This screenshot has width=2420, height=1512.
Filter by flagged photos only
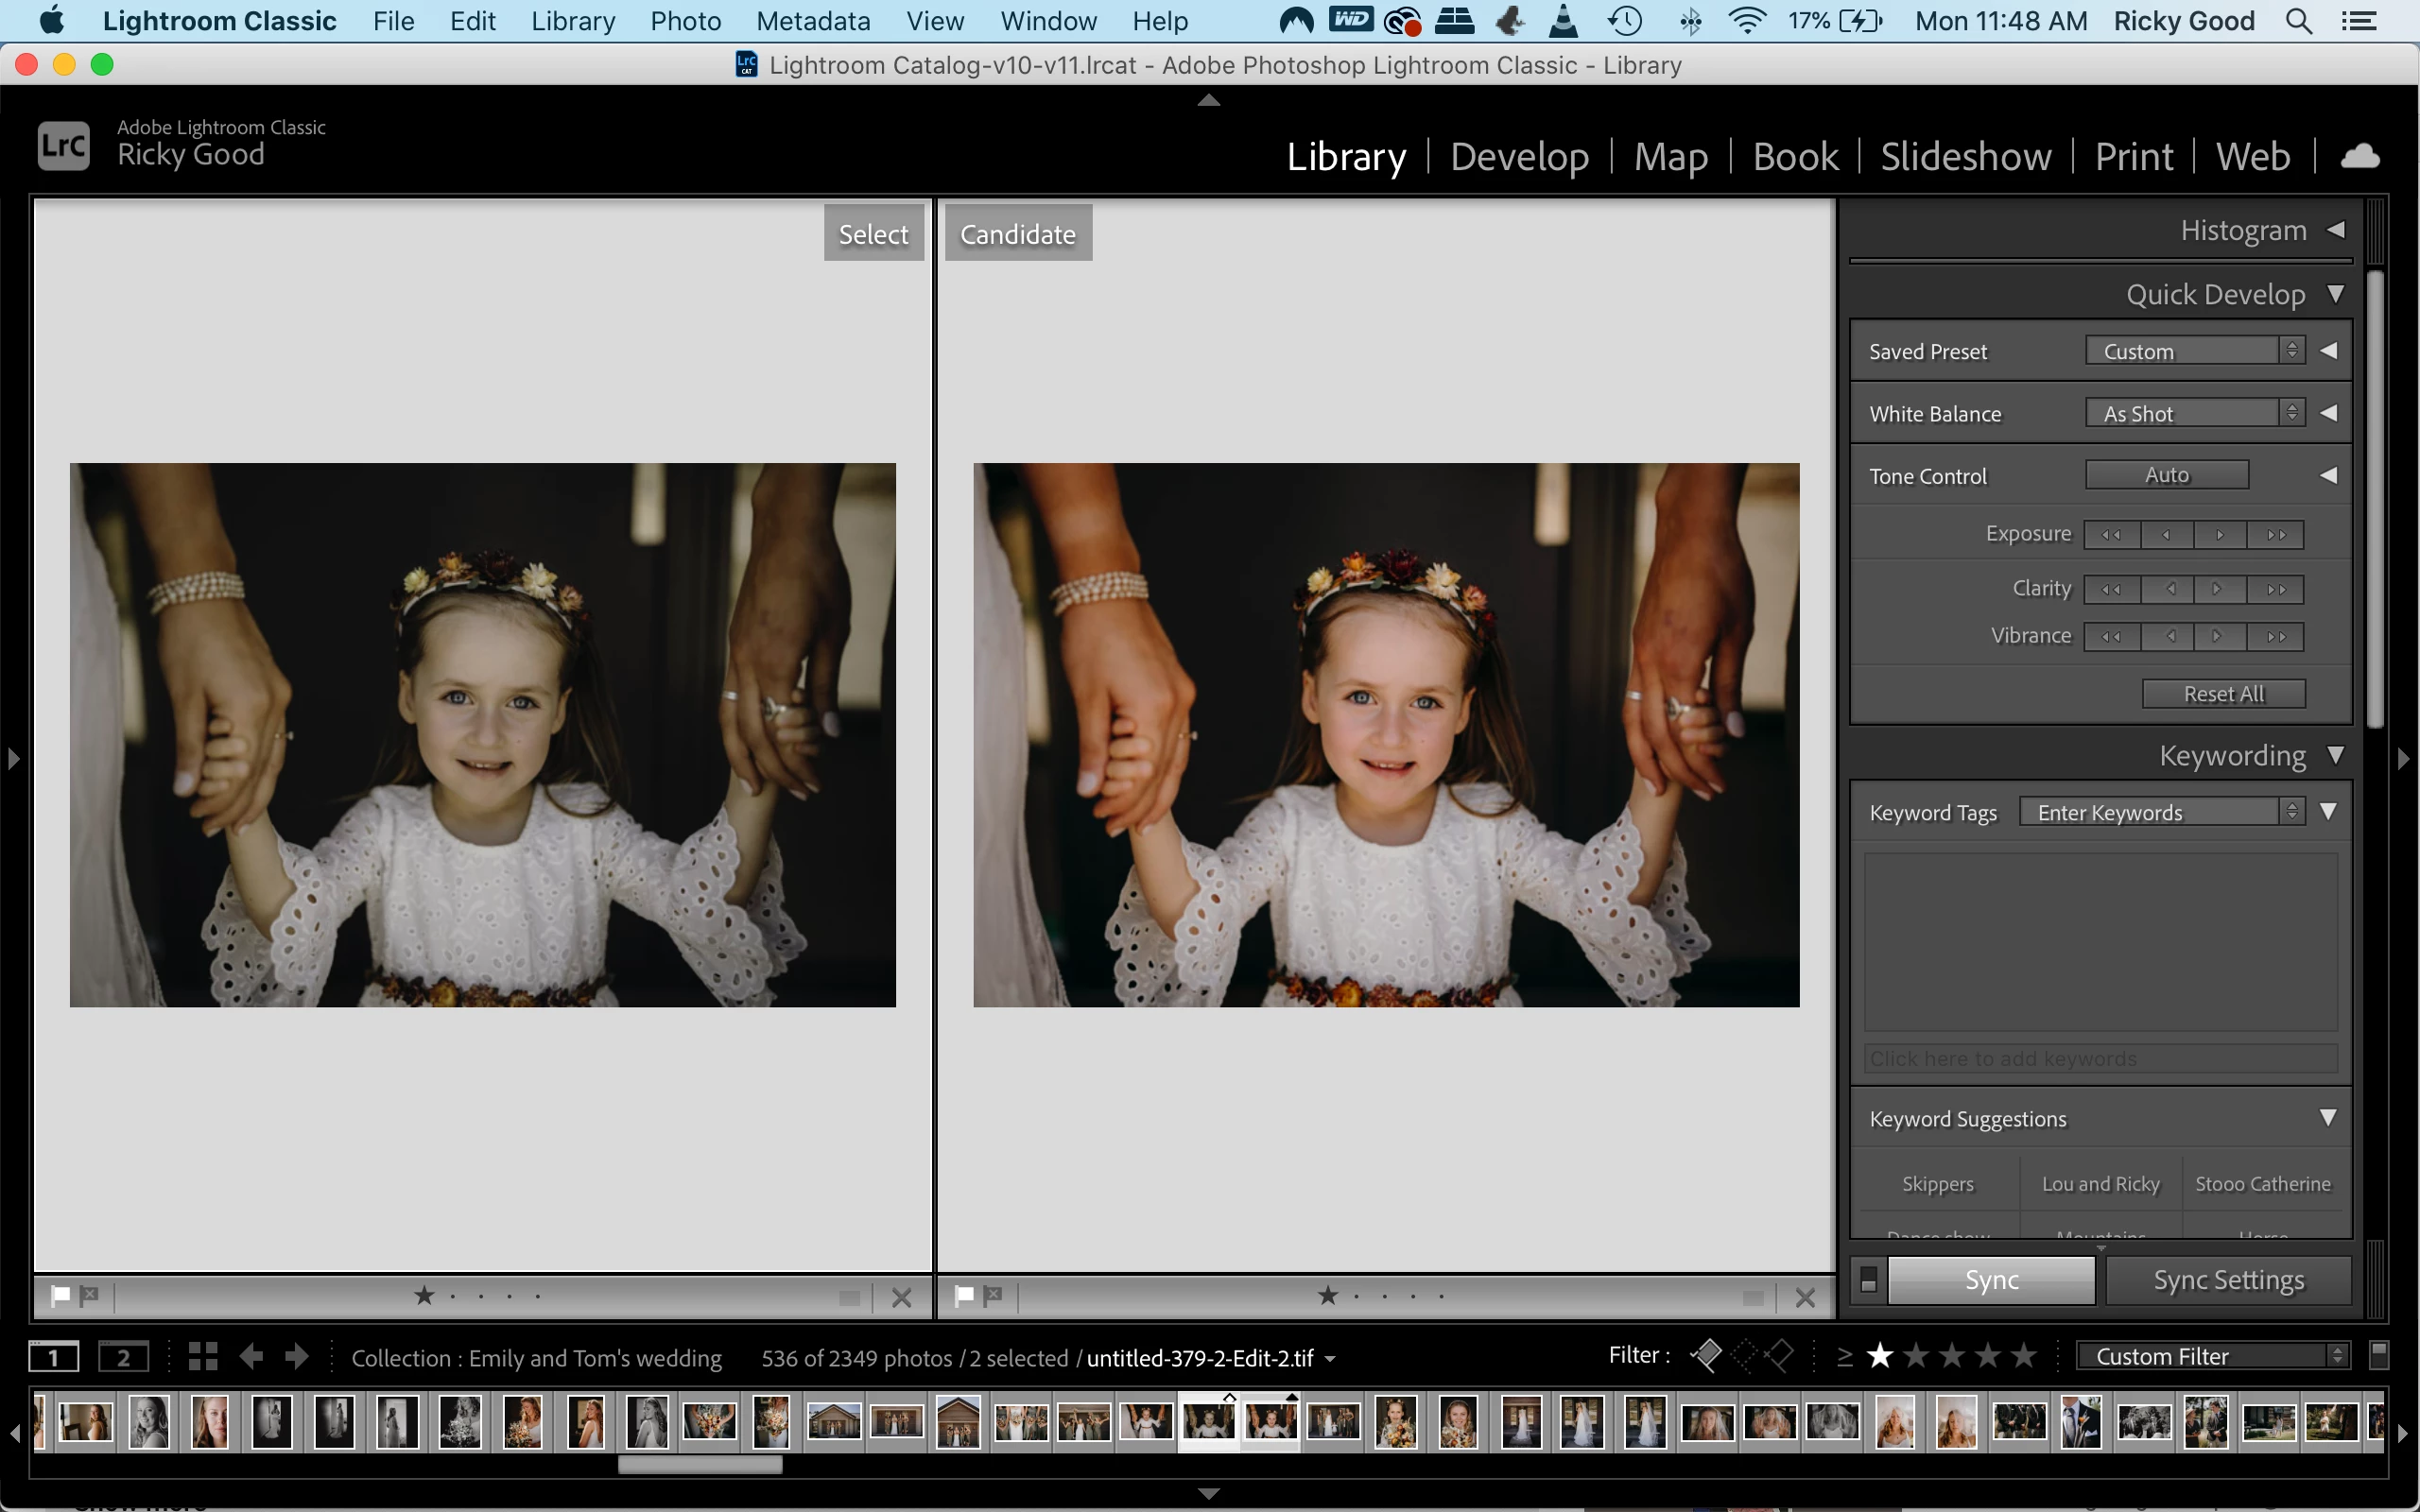click(1706, 1356)
